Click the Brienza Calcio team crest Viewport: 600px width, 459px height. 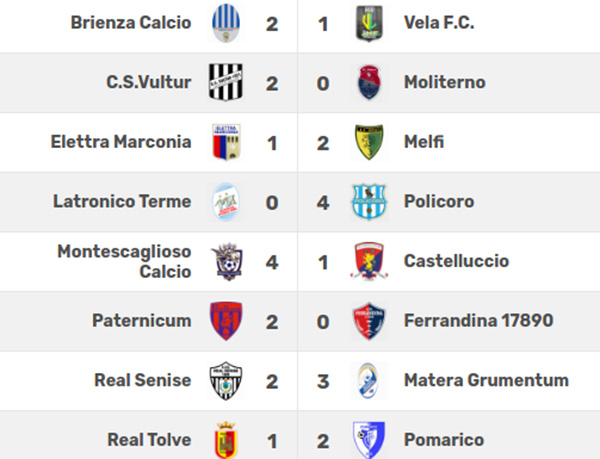tap(226, 23)
